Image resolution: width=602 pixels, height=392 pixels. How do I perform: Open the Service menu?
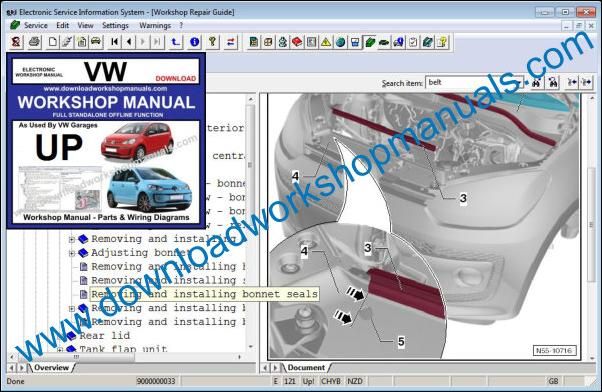point(36,25)
